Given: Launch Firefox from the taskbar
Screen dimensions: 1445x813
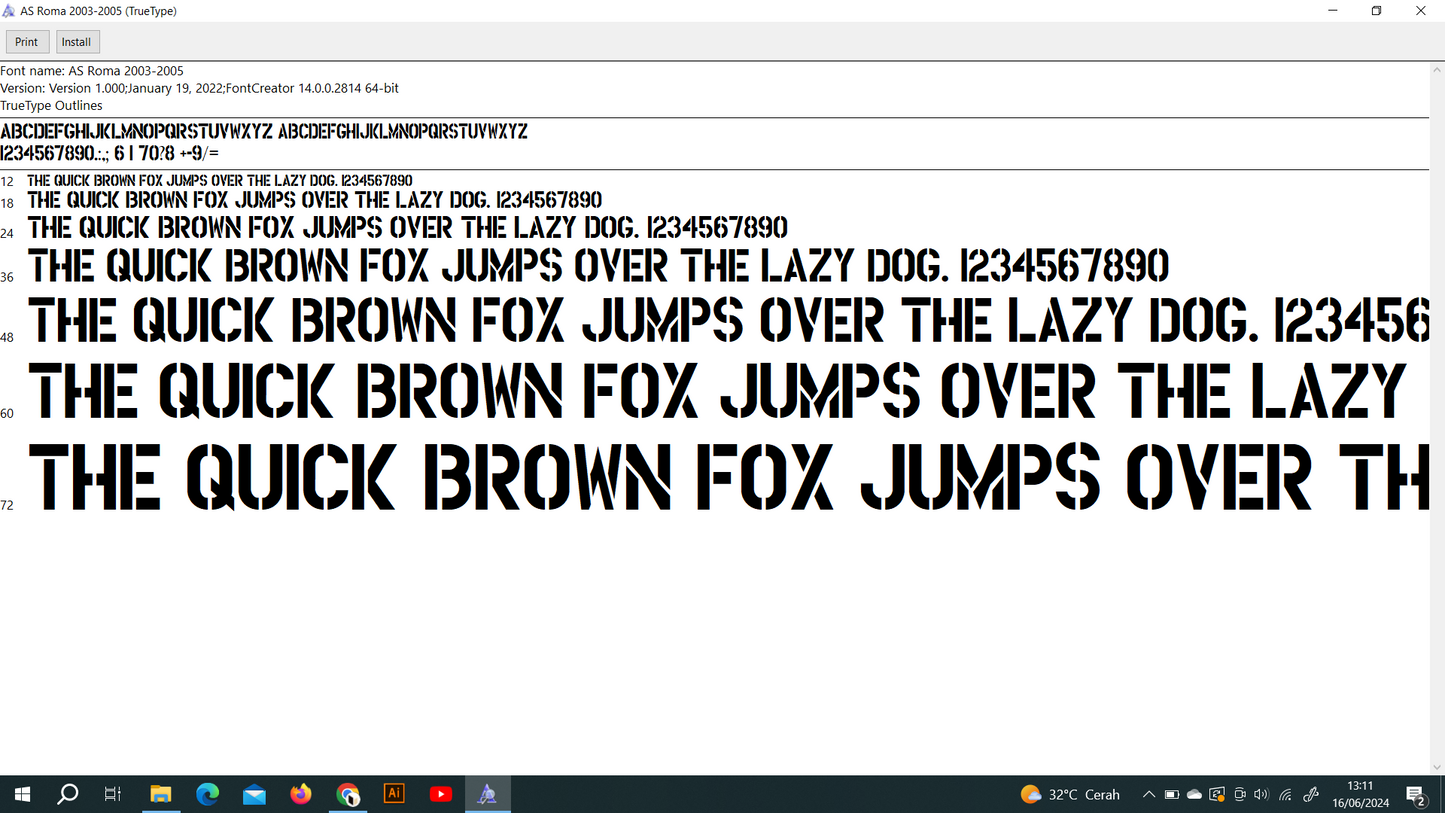Looking at the screenshot, I should [x=300, y=793].
